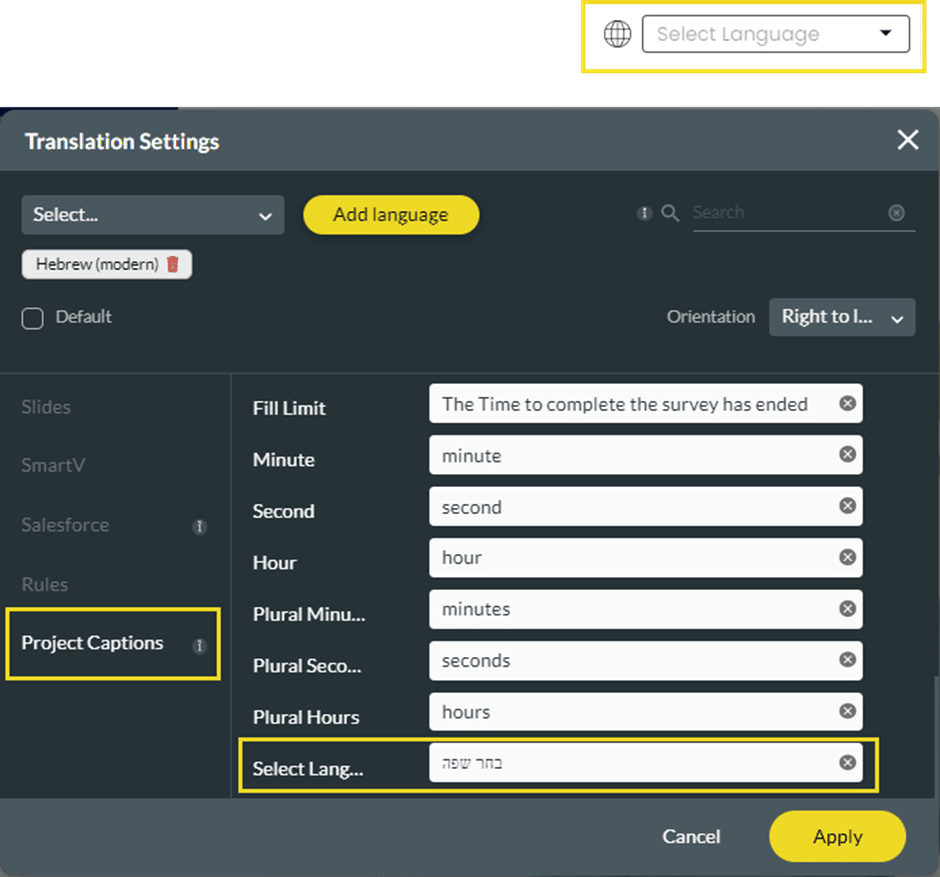This screenshot has width=940, height=877.
Task: Clear the Plural Hours caption field
Action: click(847, 712)
